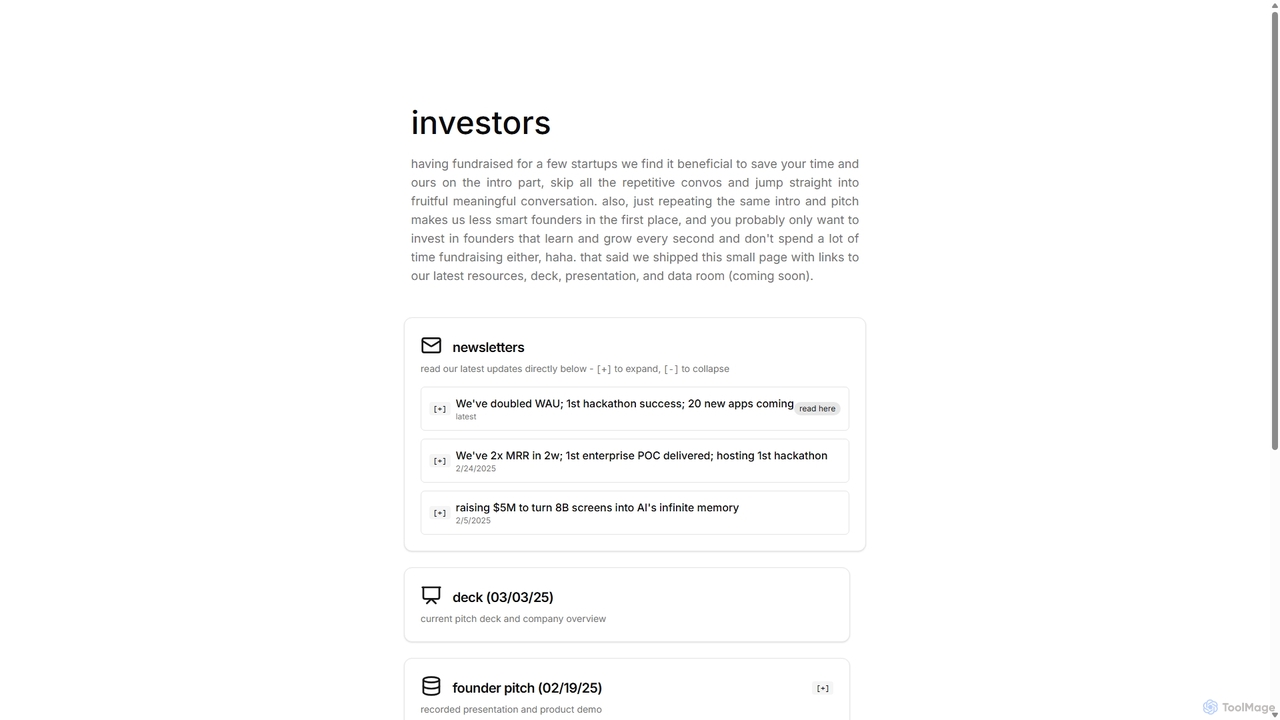The image size is (1280, 720).
Task: Click the 'investors' page title
Action: (481, 122)
